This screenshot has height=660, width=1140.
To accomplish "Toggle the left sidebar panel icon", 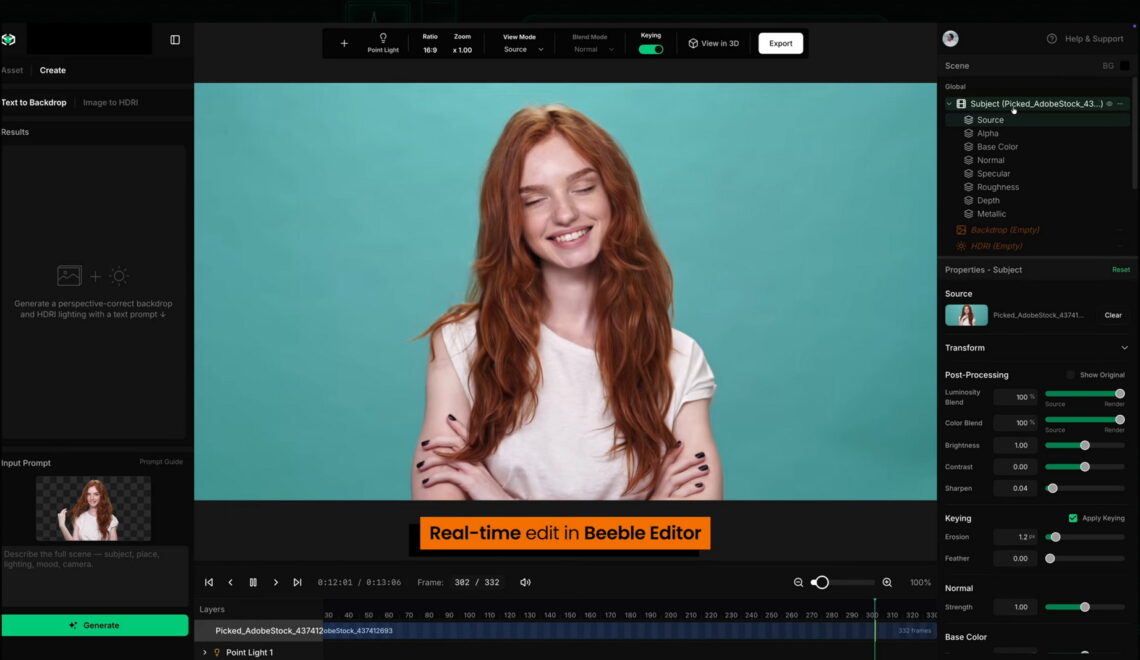I will (x=175, y=40).
